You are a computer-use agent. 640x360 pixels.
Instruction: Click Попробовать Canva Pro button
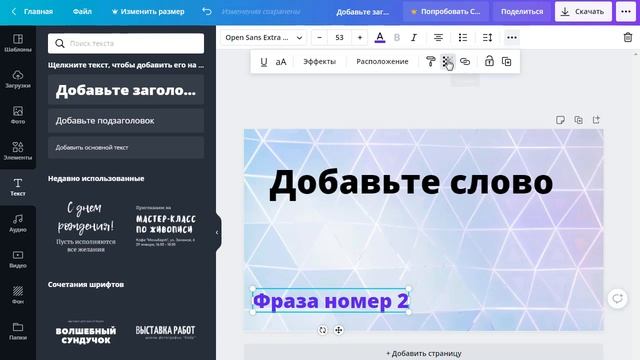446,11
